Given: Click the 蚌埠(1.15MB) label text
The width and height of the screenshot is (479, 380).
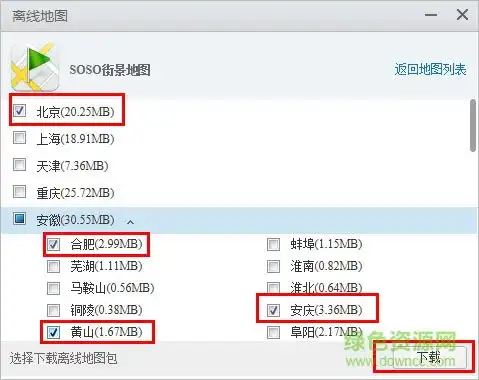Looking at the screenshot, I should point(326,244).
